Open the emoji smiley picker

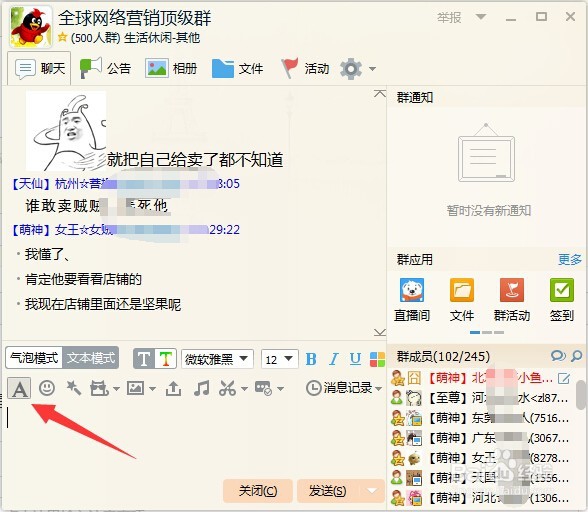(47, 388)
